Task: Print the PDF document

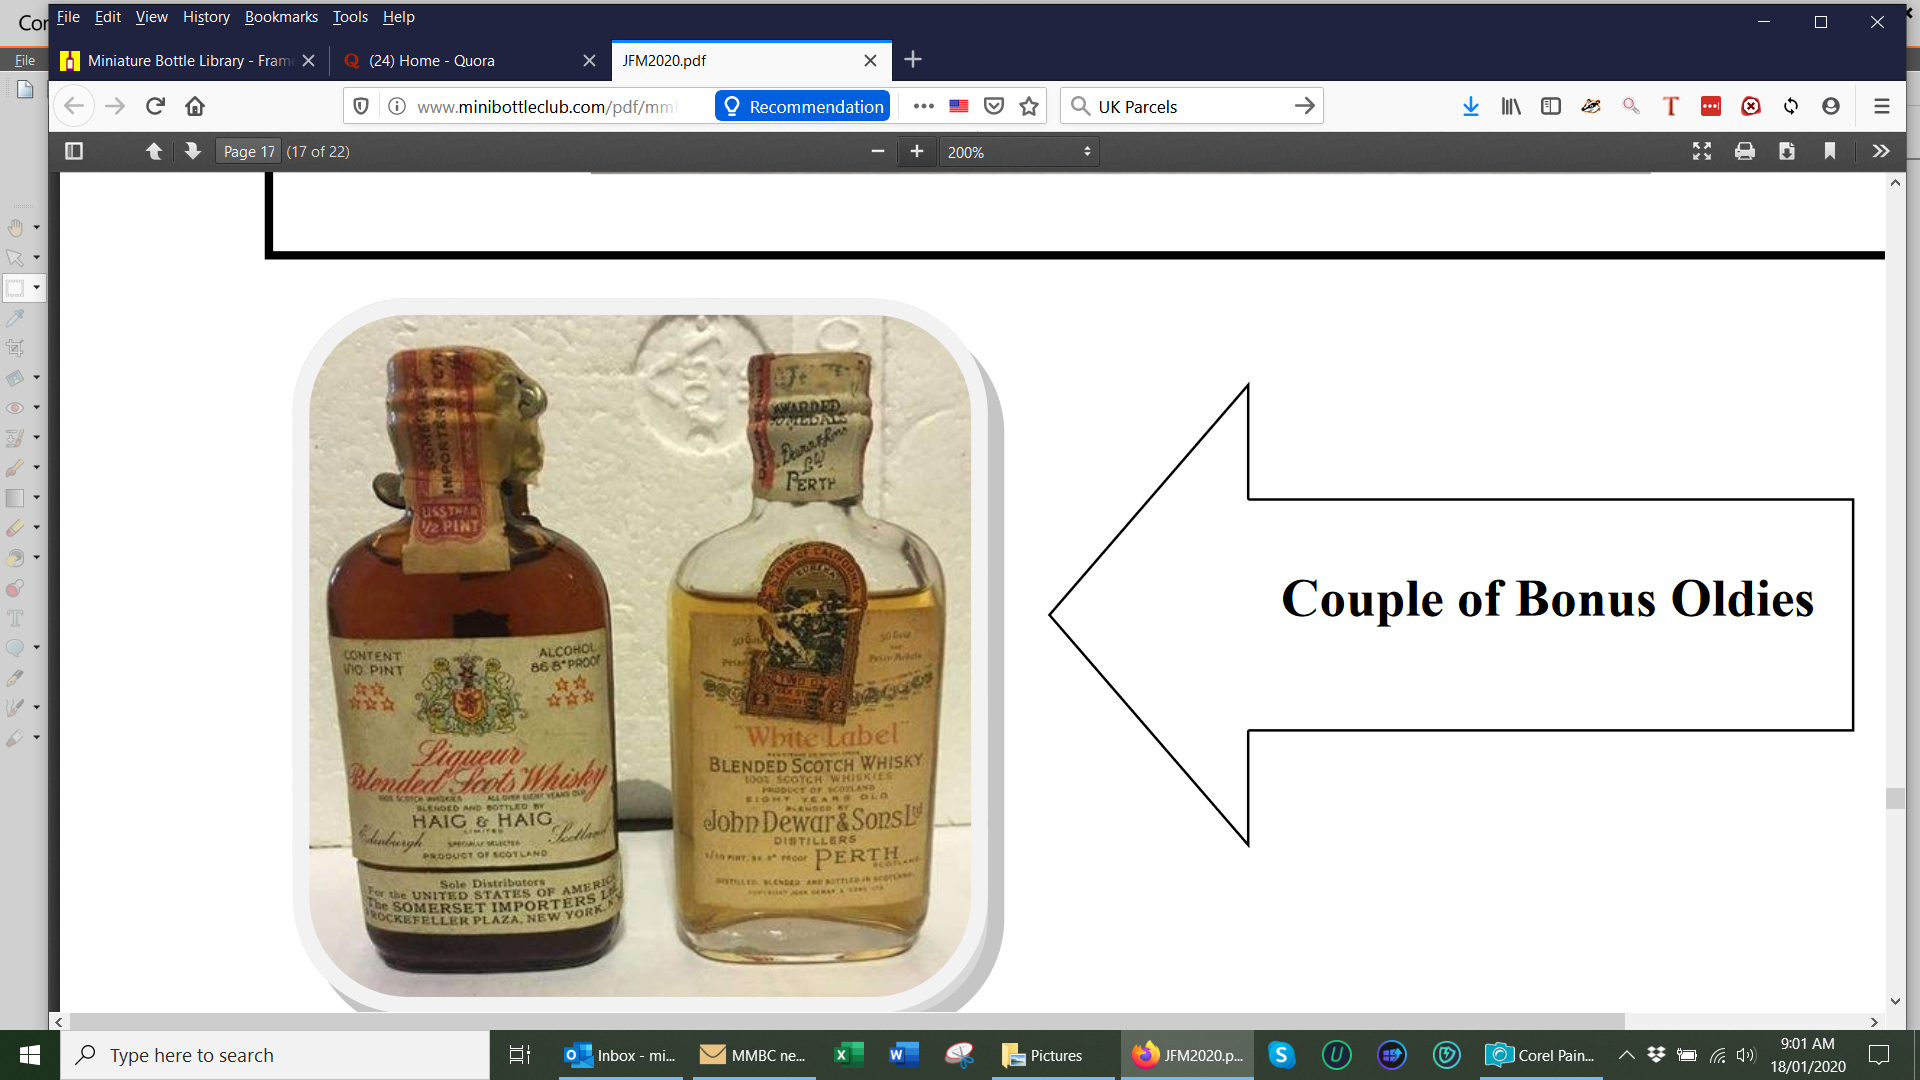Action: [1745, 151]
